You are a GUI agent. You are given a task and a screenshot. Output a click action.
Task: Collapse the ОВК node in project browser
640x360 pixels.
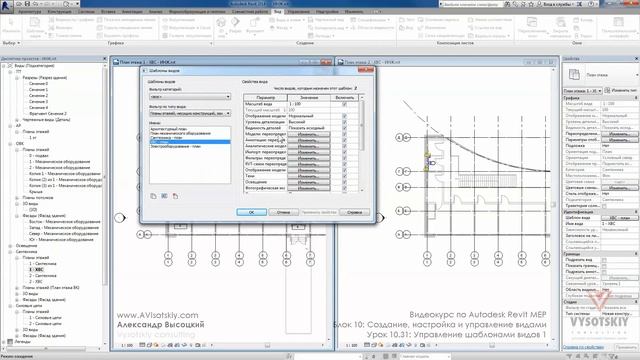[11, 144]
